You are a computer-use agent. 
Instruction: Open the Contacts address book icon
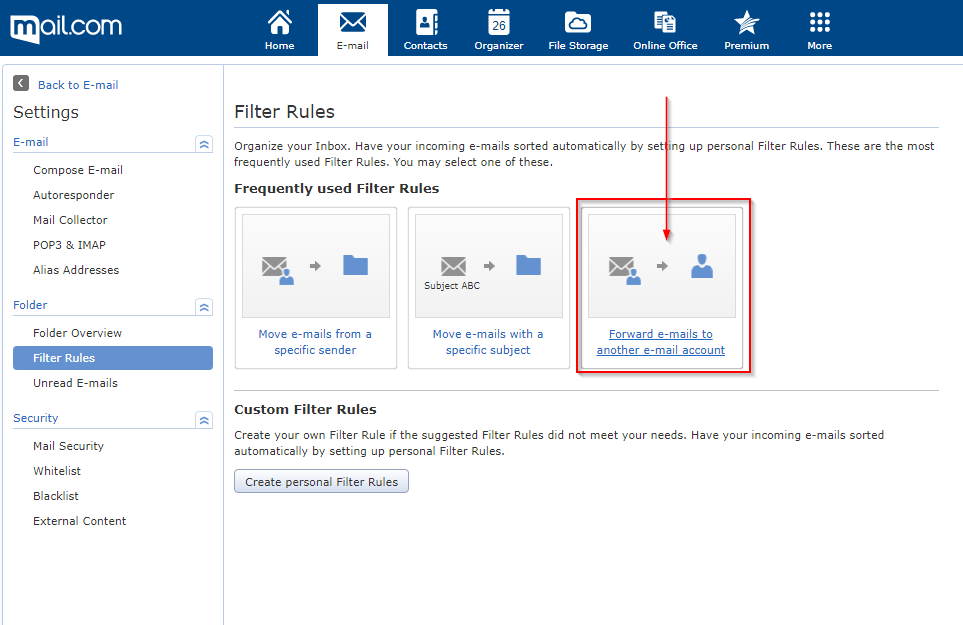pyautogui.click(x=426, y=23)
